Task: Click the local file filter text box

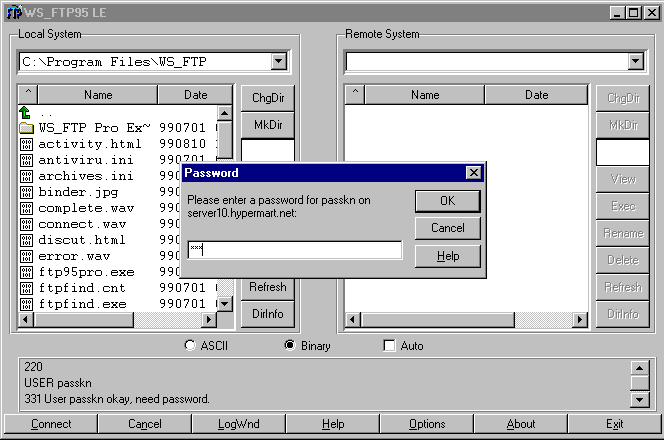Action: [x=268, y=150]
